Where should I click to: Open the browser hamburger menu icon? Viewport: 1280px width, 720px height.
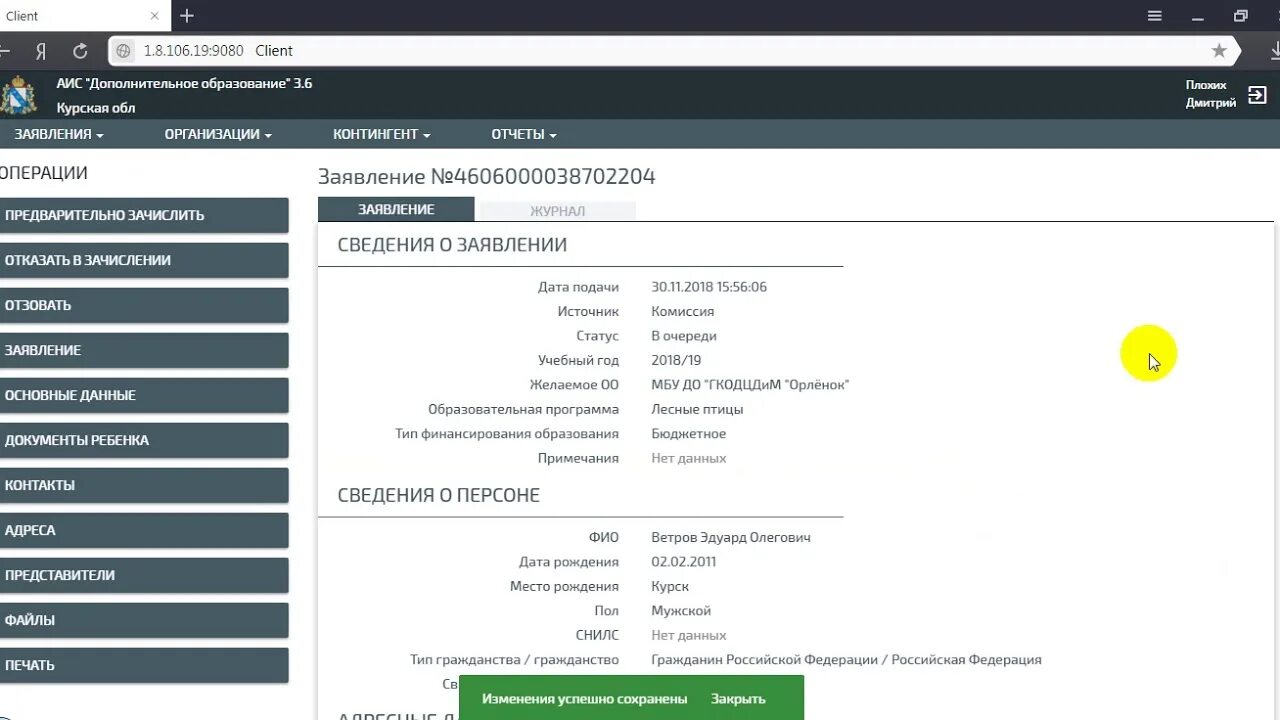(x=1155, y=16)
